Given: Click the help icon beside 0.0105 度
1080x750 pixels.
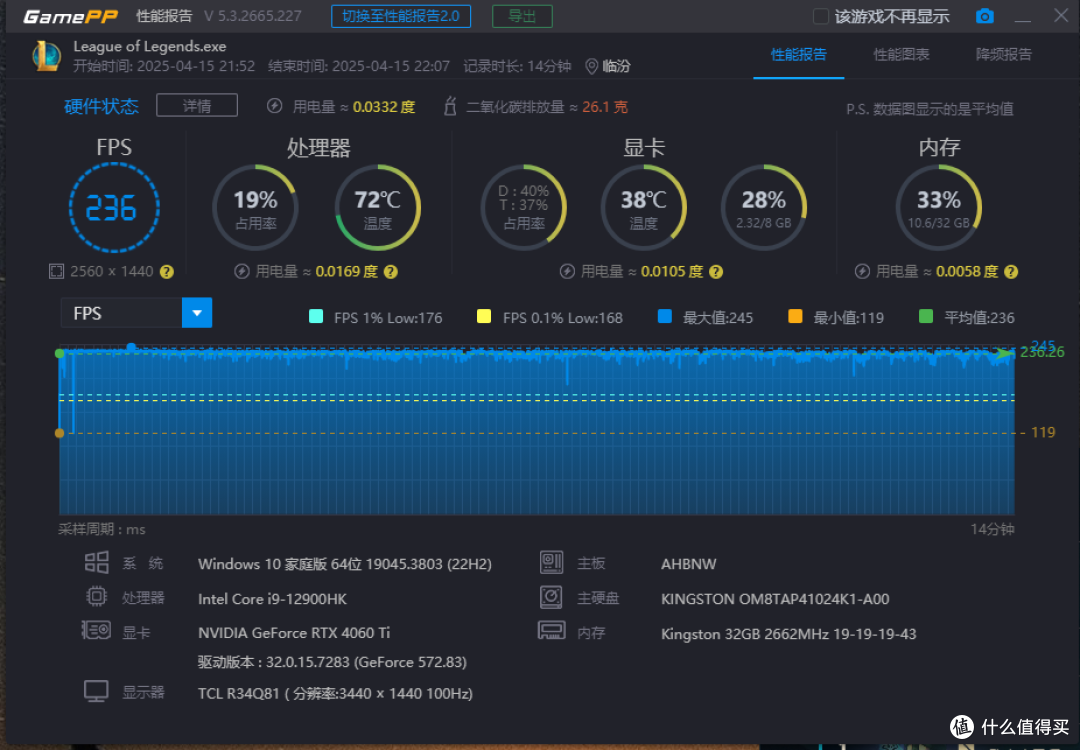Looking at the screenshot, I should tap(716, 272).
